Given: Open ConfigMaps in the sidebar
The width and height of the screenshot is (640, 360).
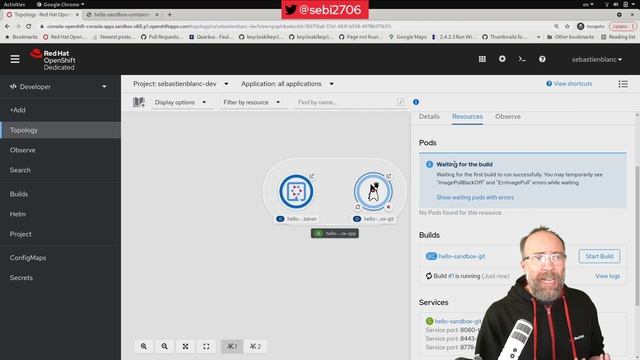Looking at the screenshot, I should coord(60,258).
